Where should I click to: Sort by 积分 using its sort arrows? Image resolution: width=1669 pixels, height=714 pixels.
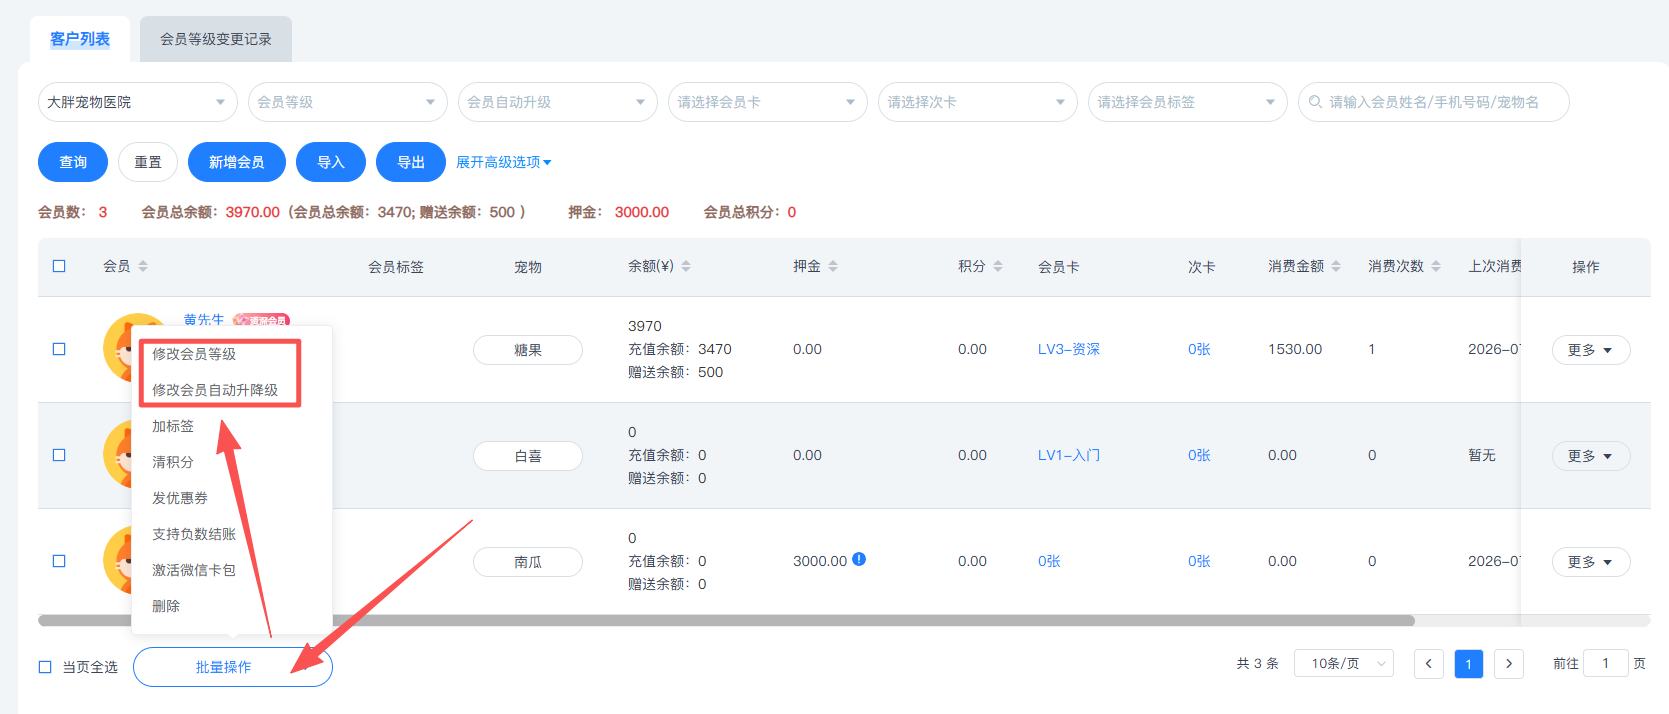pos(998,266)
